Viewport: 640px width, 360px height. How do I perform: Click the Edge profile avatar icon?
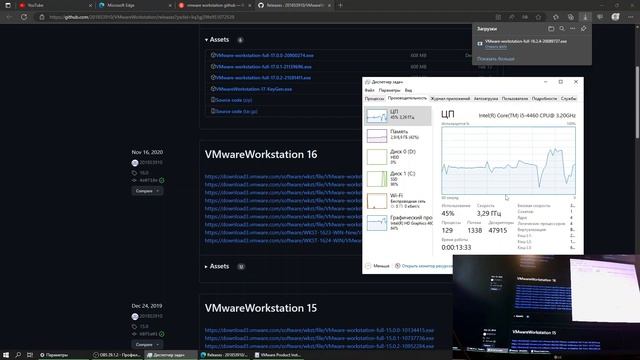tap(615, 17)
